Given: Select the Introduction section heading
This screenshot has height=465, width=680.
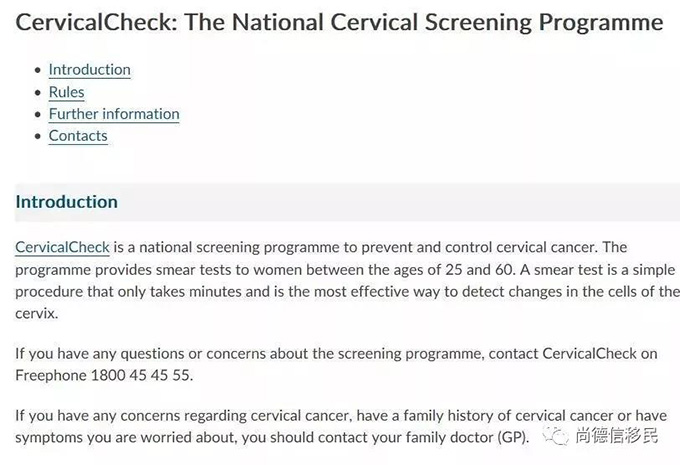Looking at the screenshot, I should point(66,202).
